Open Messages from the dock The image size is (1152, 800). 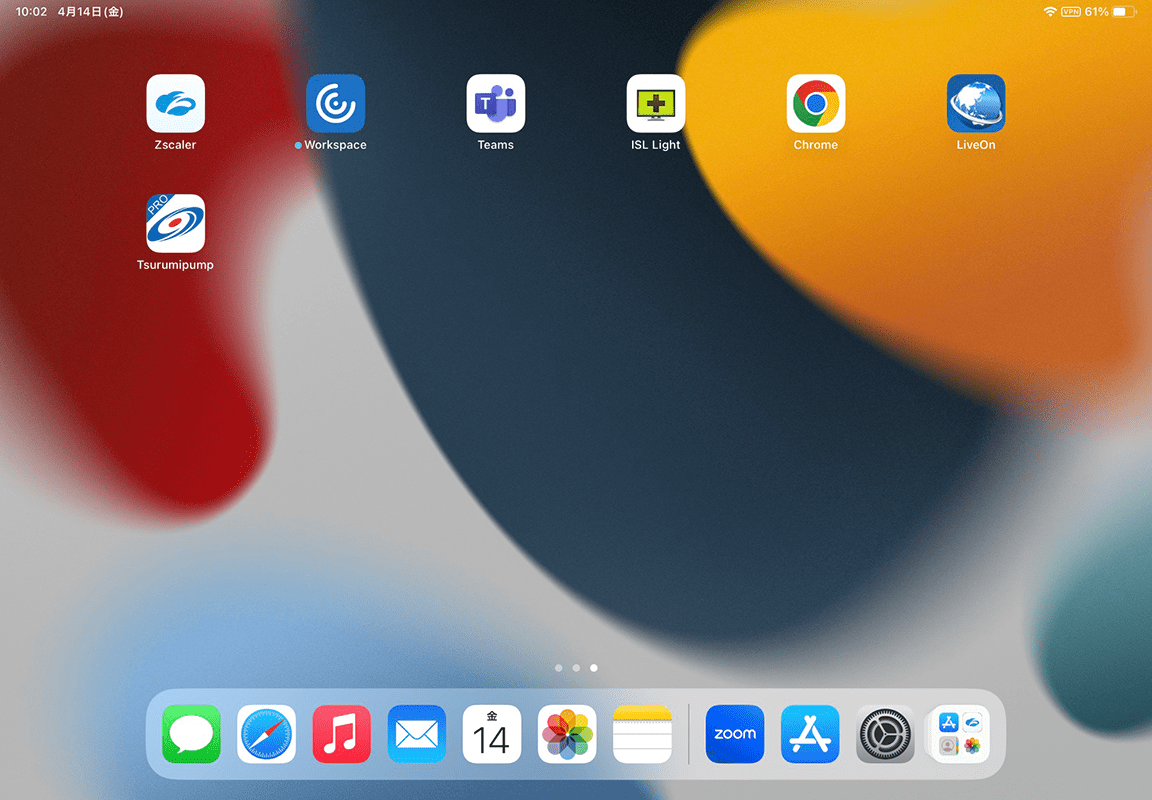tap(191, 734)
